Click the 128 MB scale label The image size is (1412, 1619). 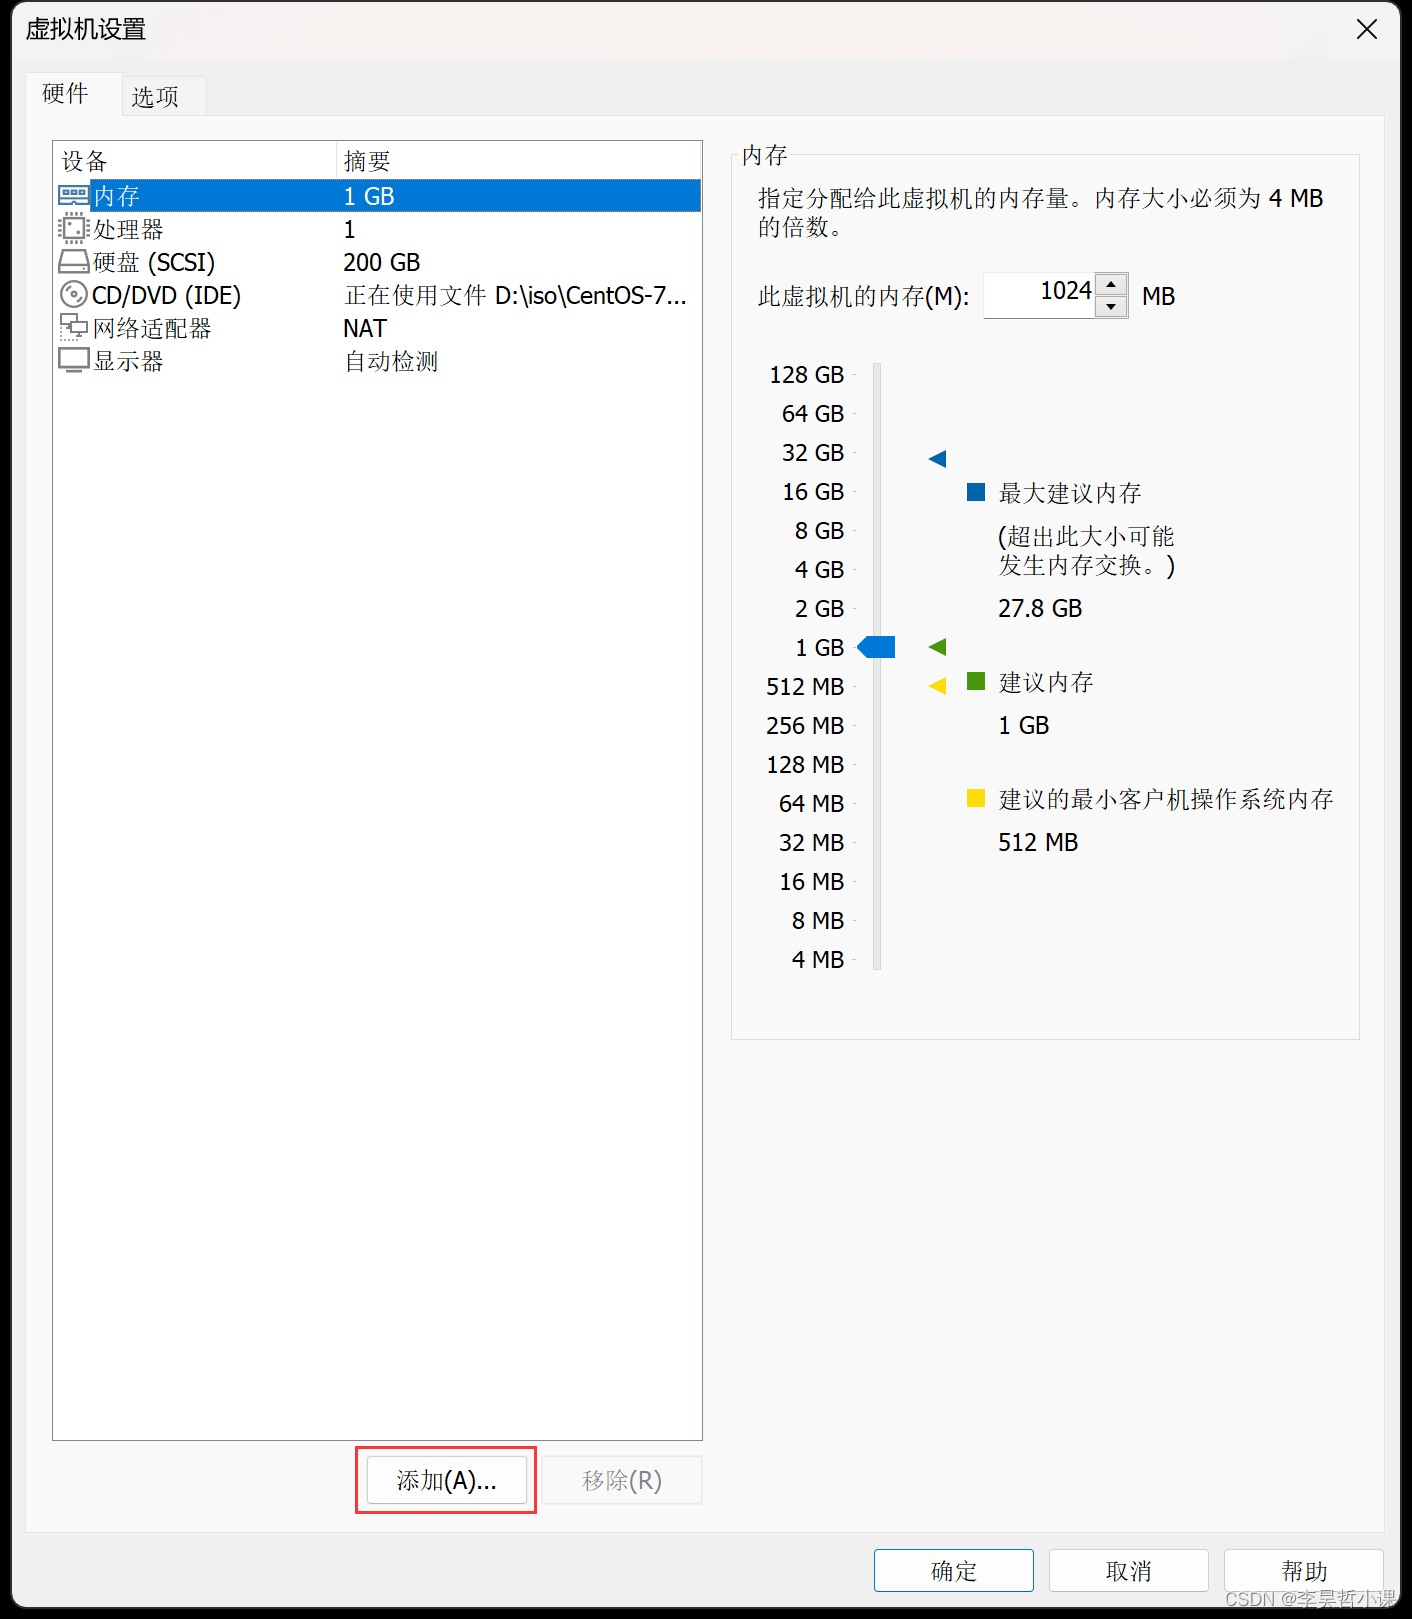click(805, 764)
